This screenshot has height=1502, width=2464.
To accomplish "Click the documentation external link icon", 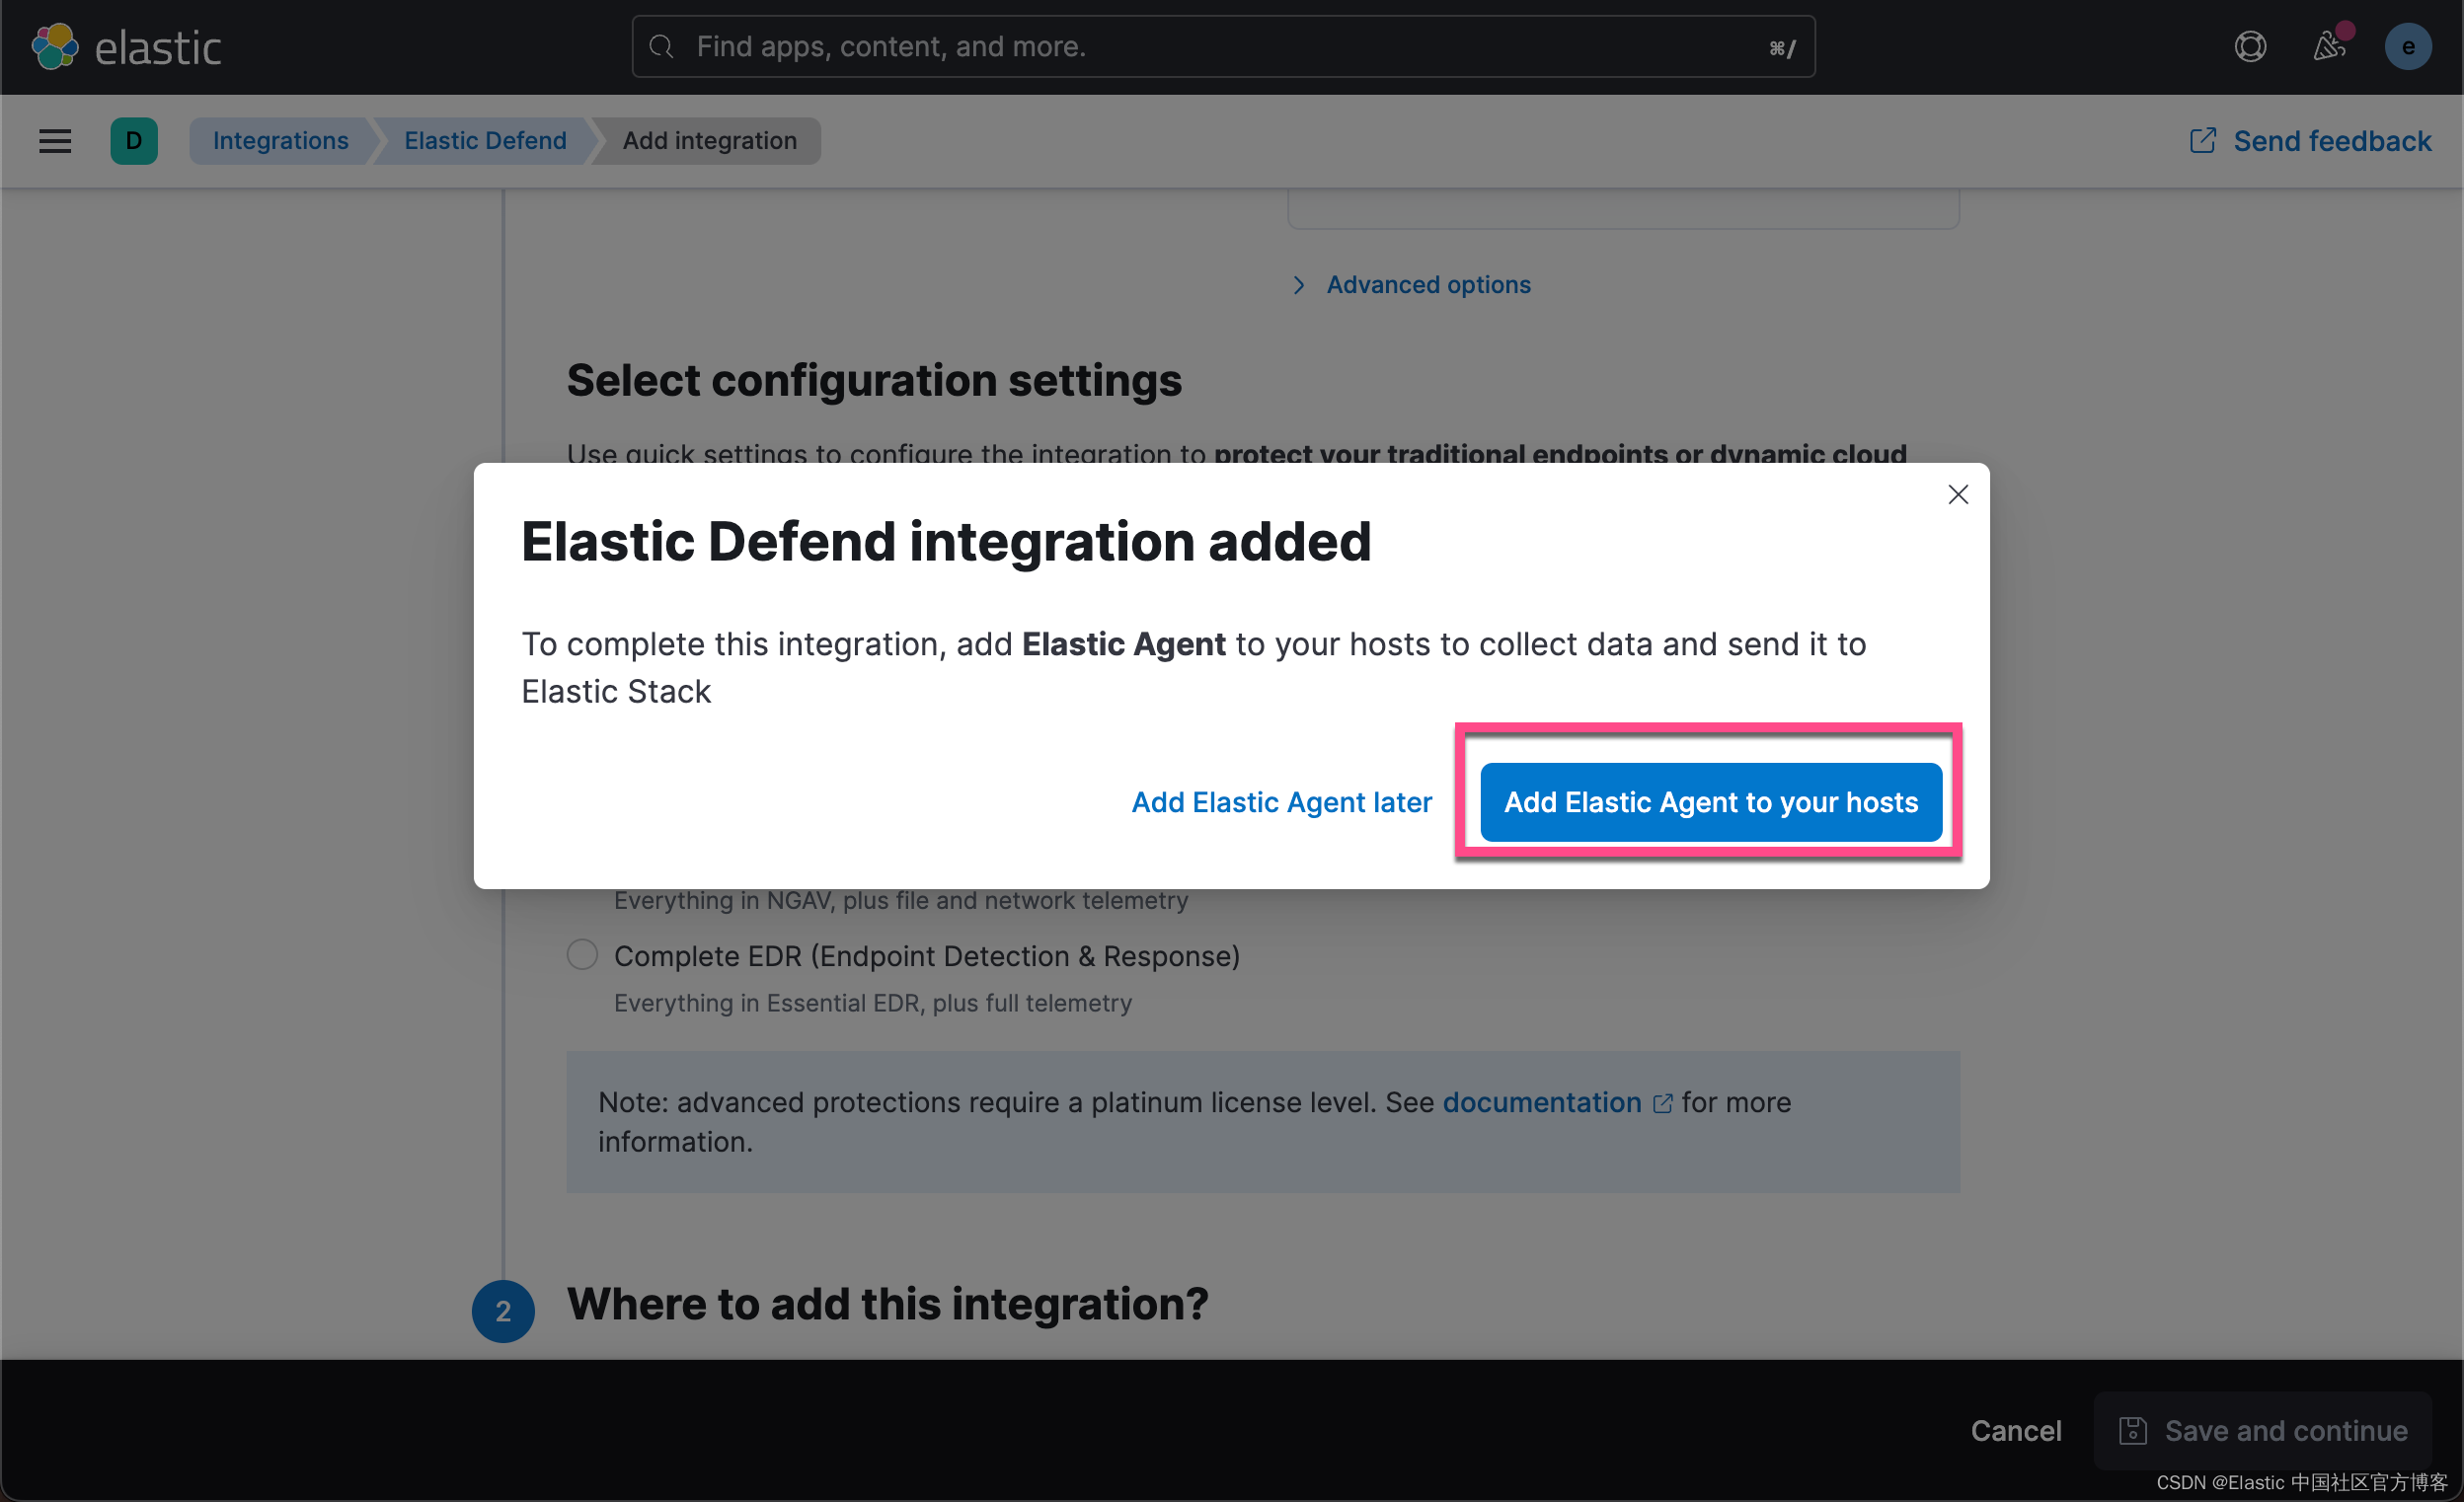I will coord(1662,1104).
